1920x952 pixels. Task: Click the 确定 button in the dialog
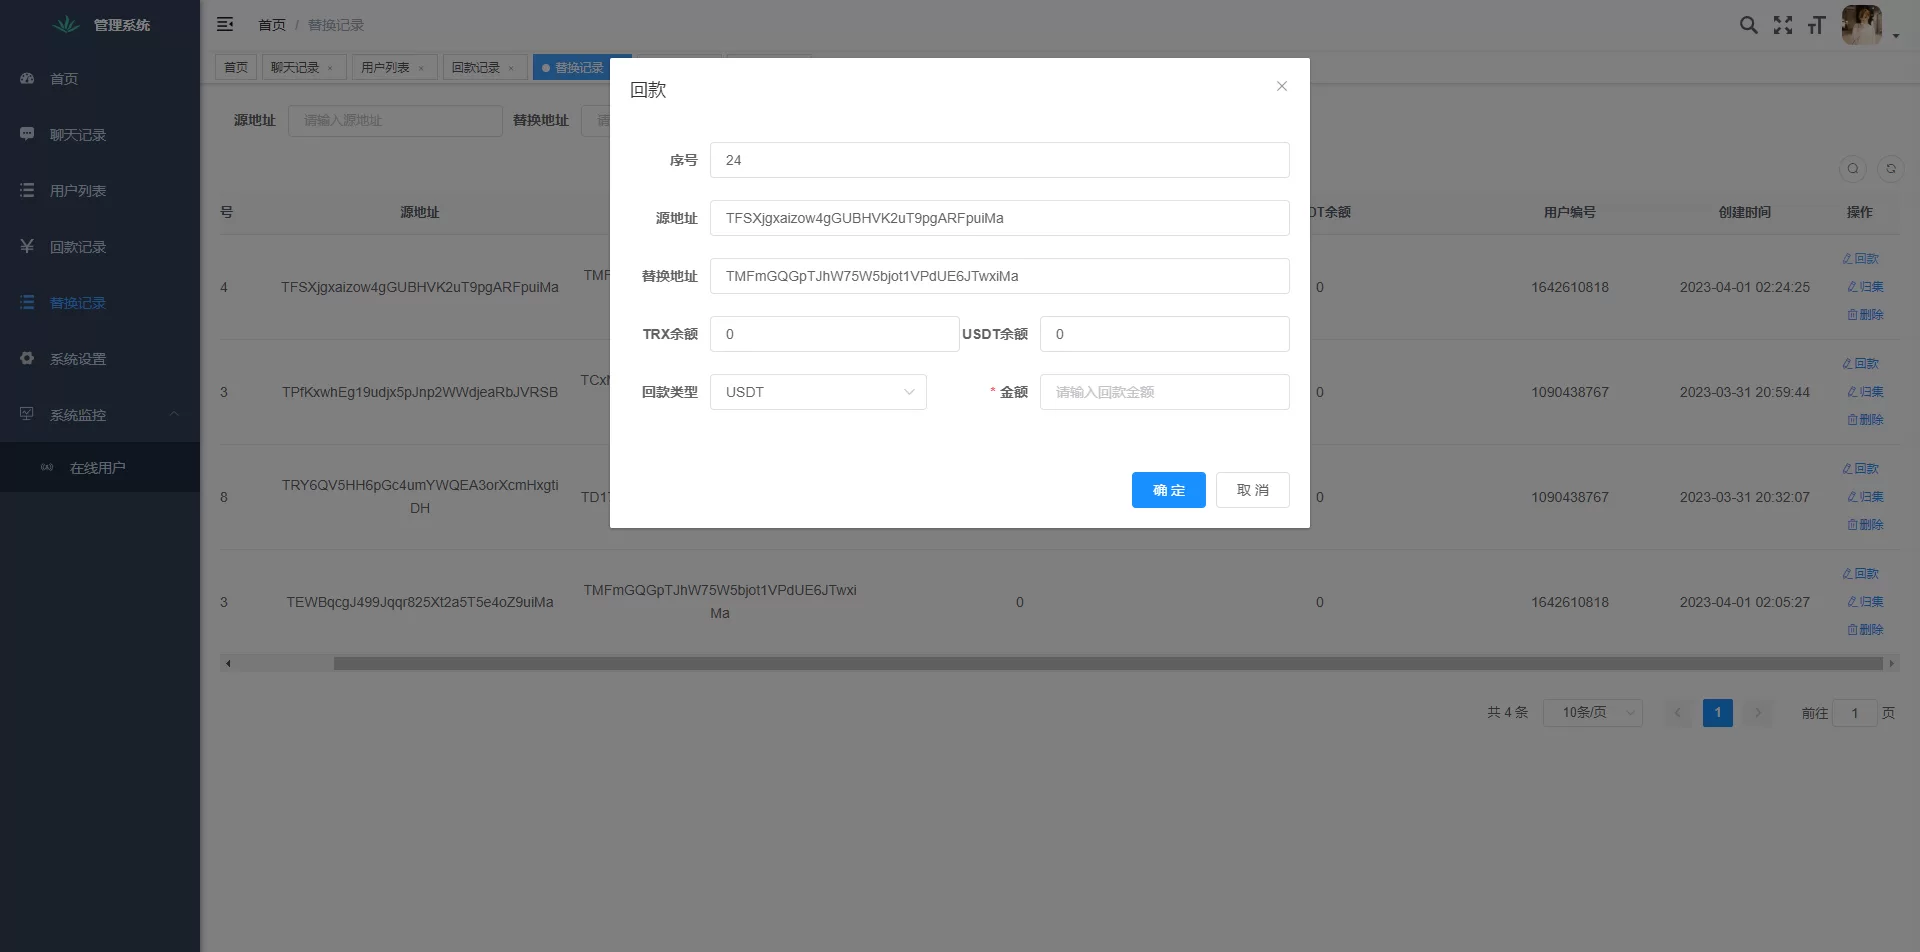(1168, 490)
